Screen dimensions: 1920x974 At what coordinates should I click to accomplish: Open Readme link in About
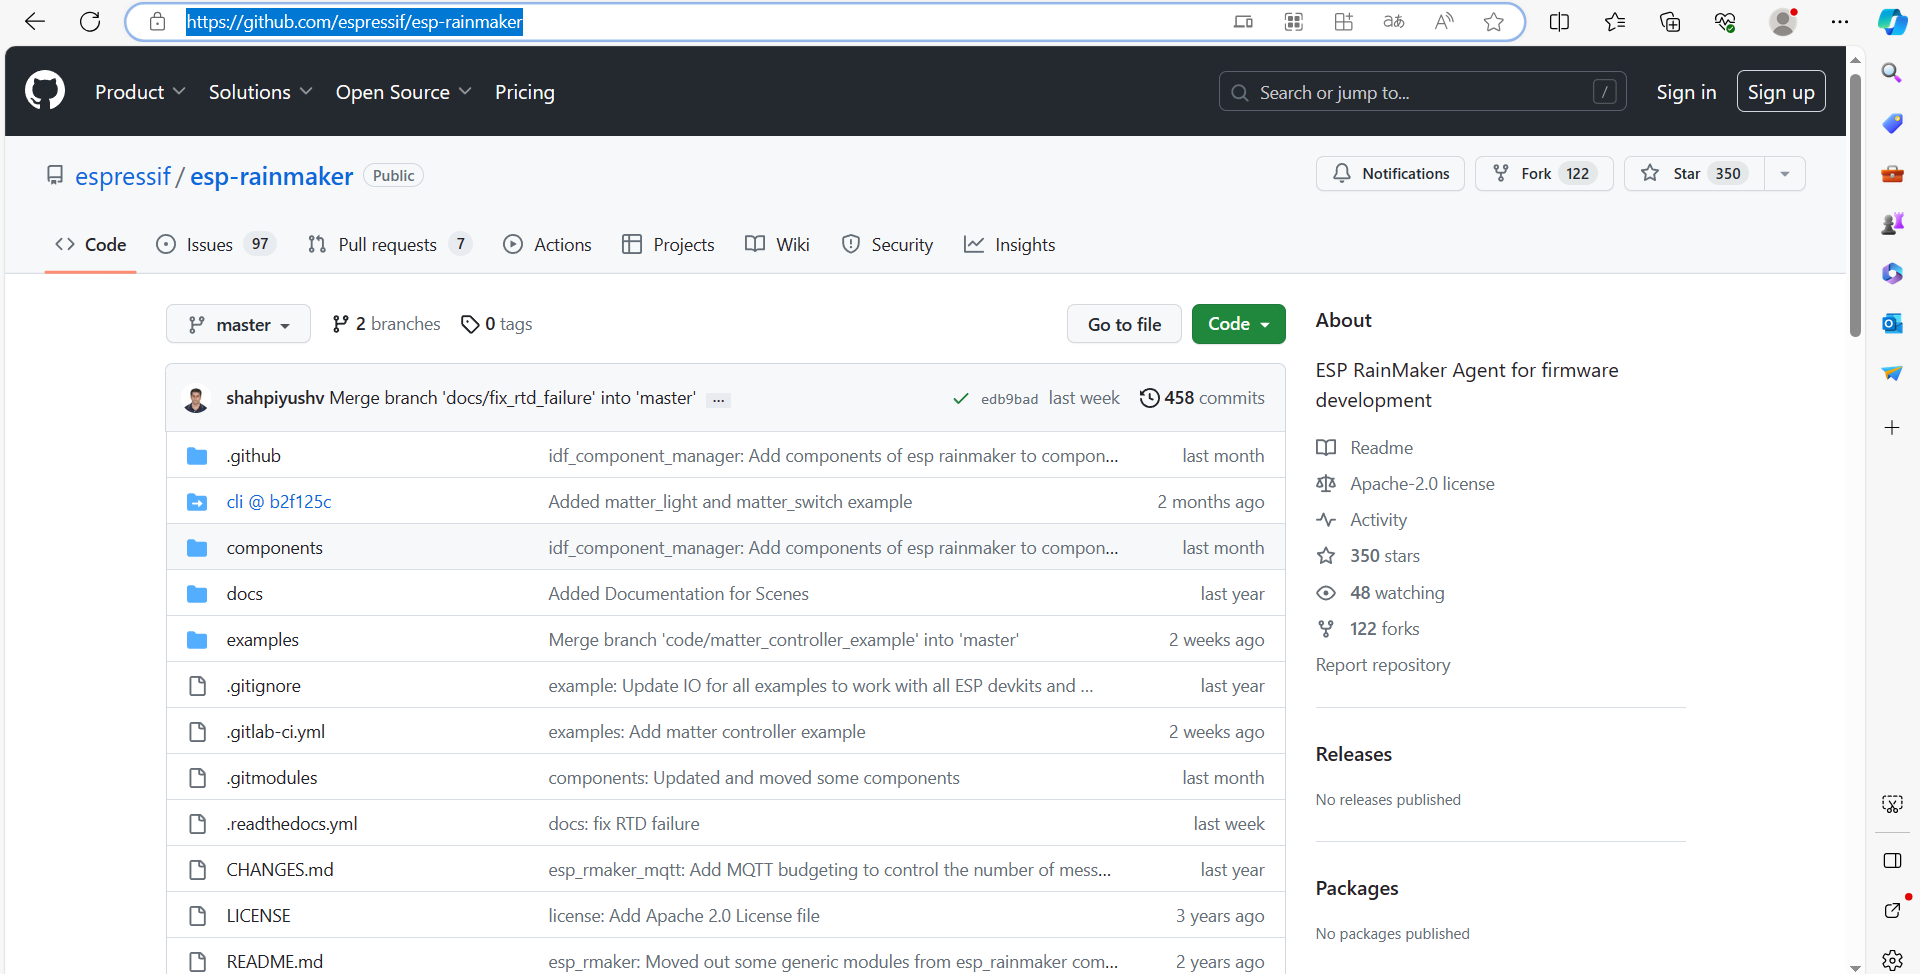1365,448
